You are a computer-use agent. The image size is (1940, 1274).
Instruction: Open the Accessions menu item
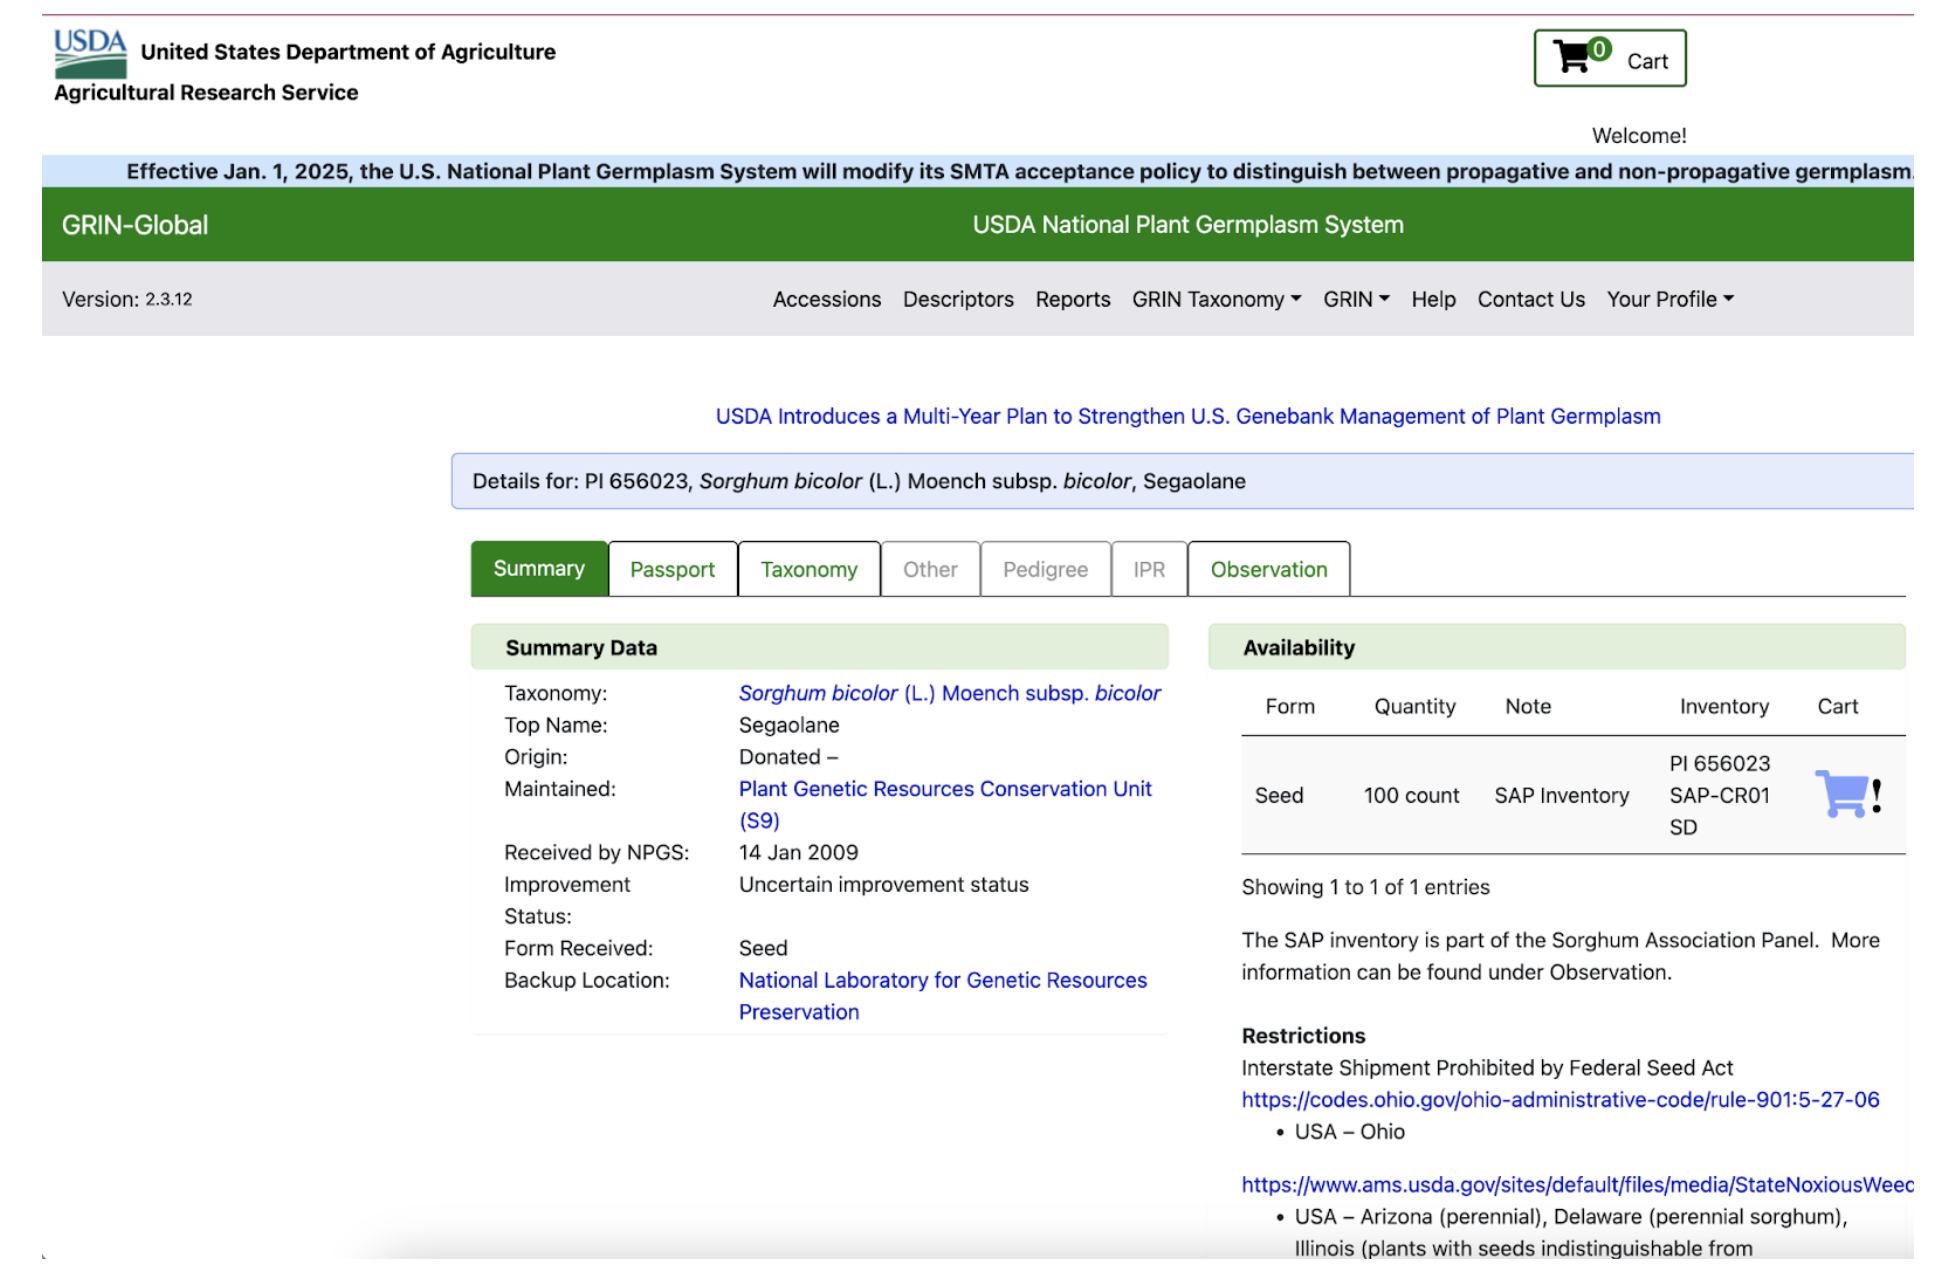pos(826,299)
